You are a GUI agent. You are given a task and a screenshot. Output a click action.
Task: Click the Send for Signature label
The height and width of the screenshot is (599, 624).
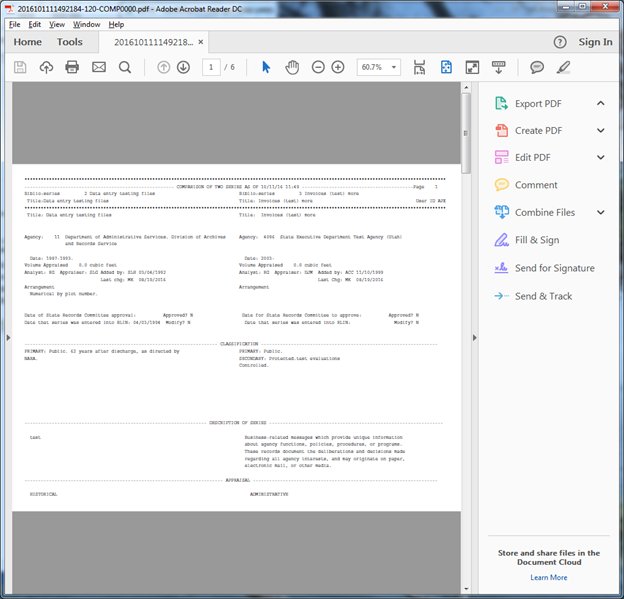tap(555, 268)
